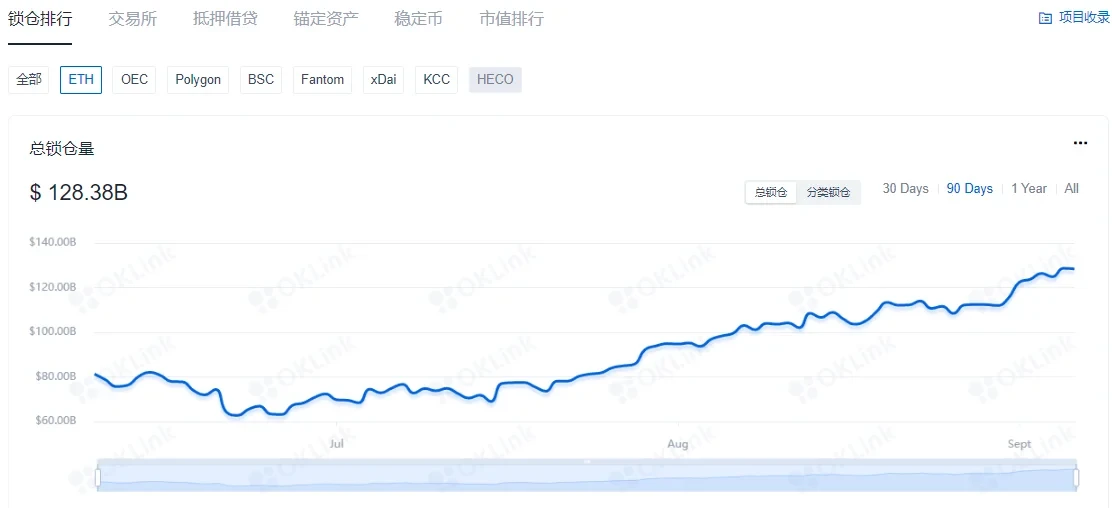
Task: Filter locked value by BSC
Action: tap(261, 80)
